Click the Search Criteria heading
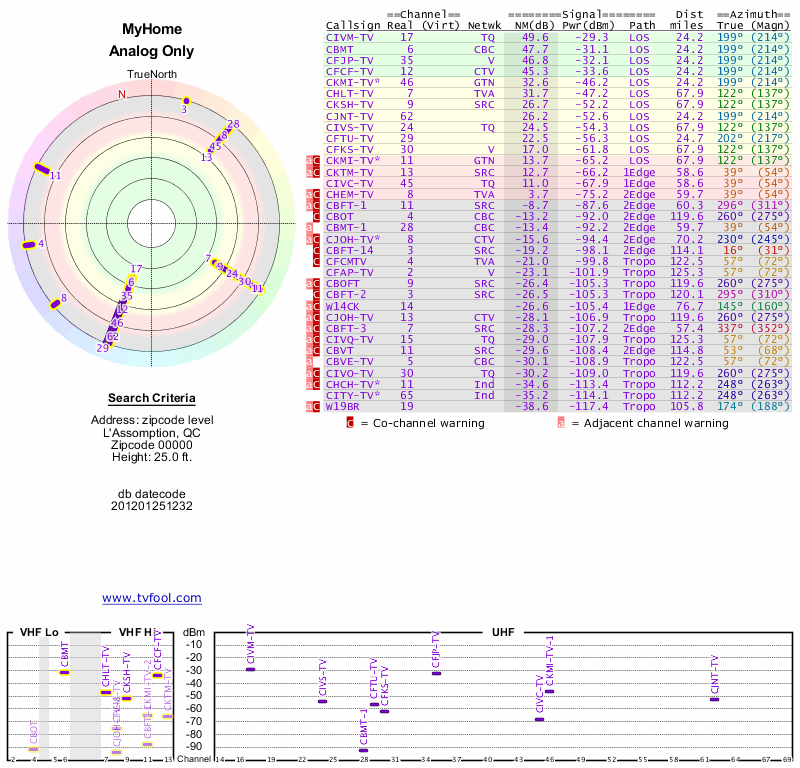The height and width of the screenshot is (768, 800). coord(151,398)
